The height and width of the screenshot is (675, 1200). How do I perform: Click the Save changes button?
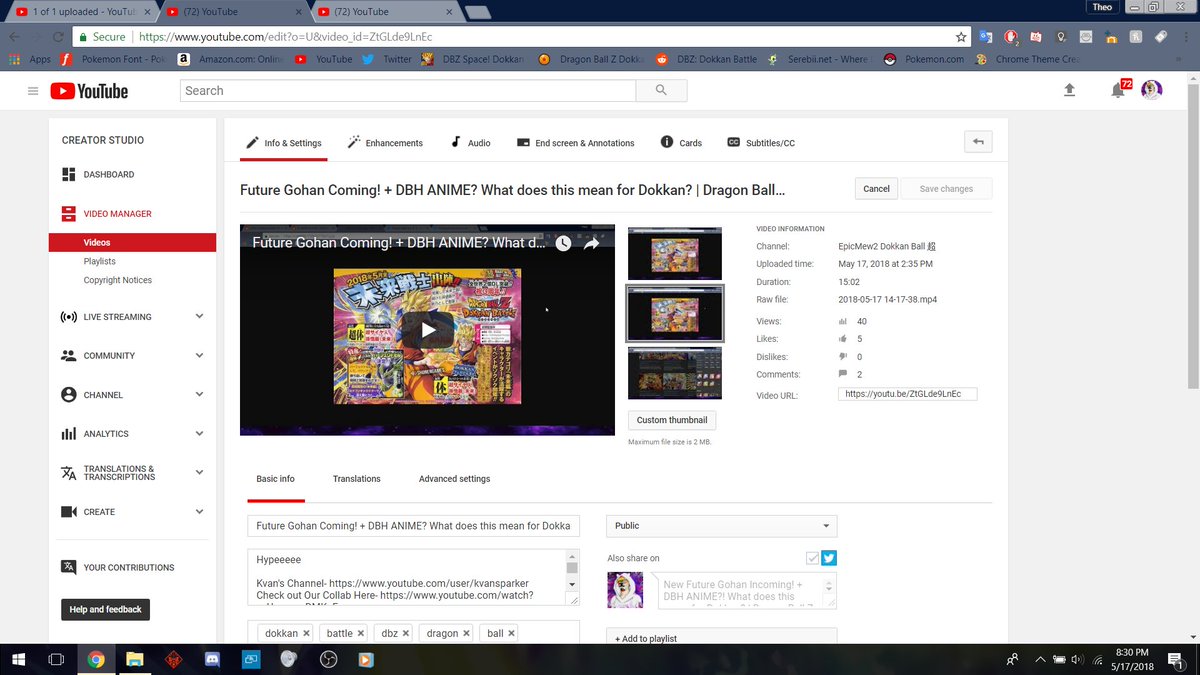(x=945, y=188)
